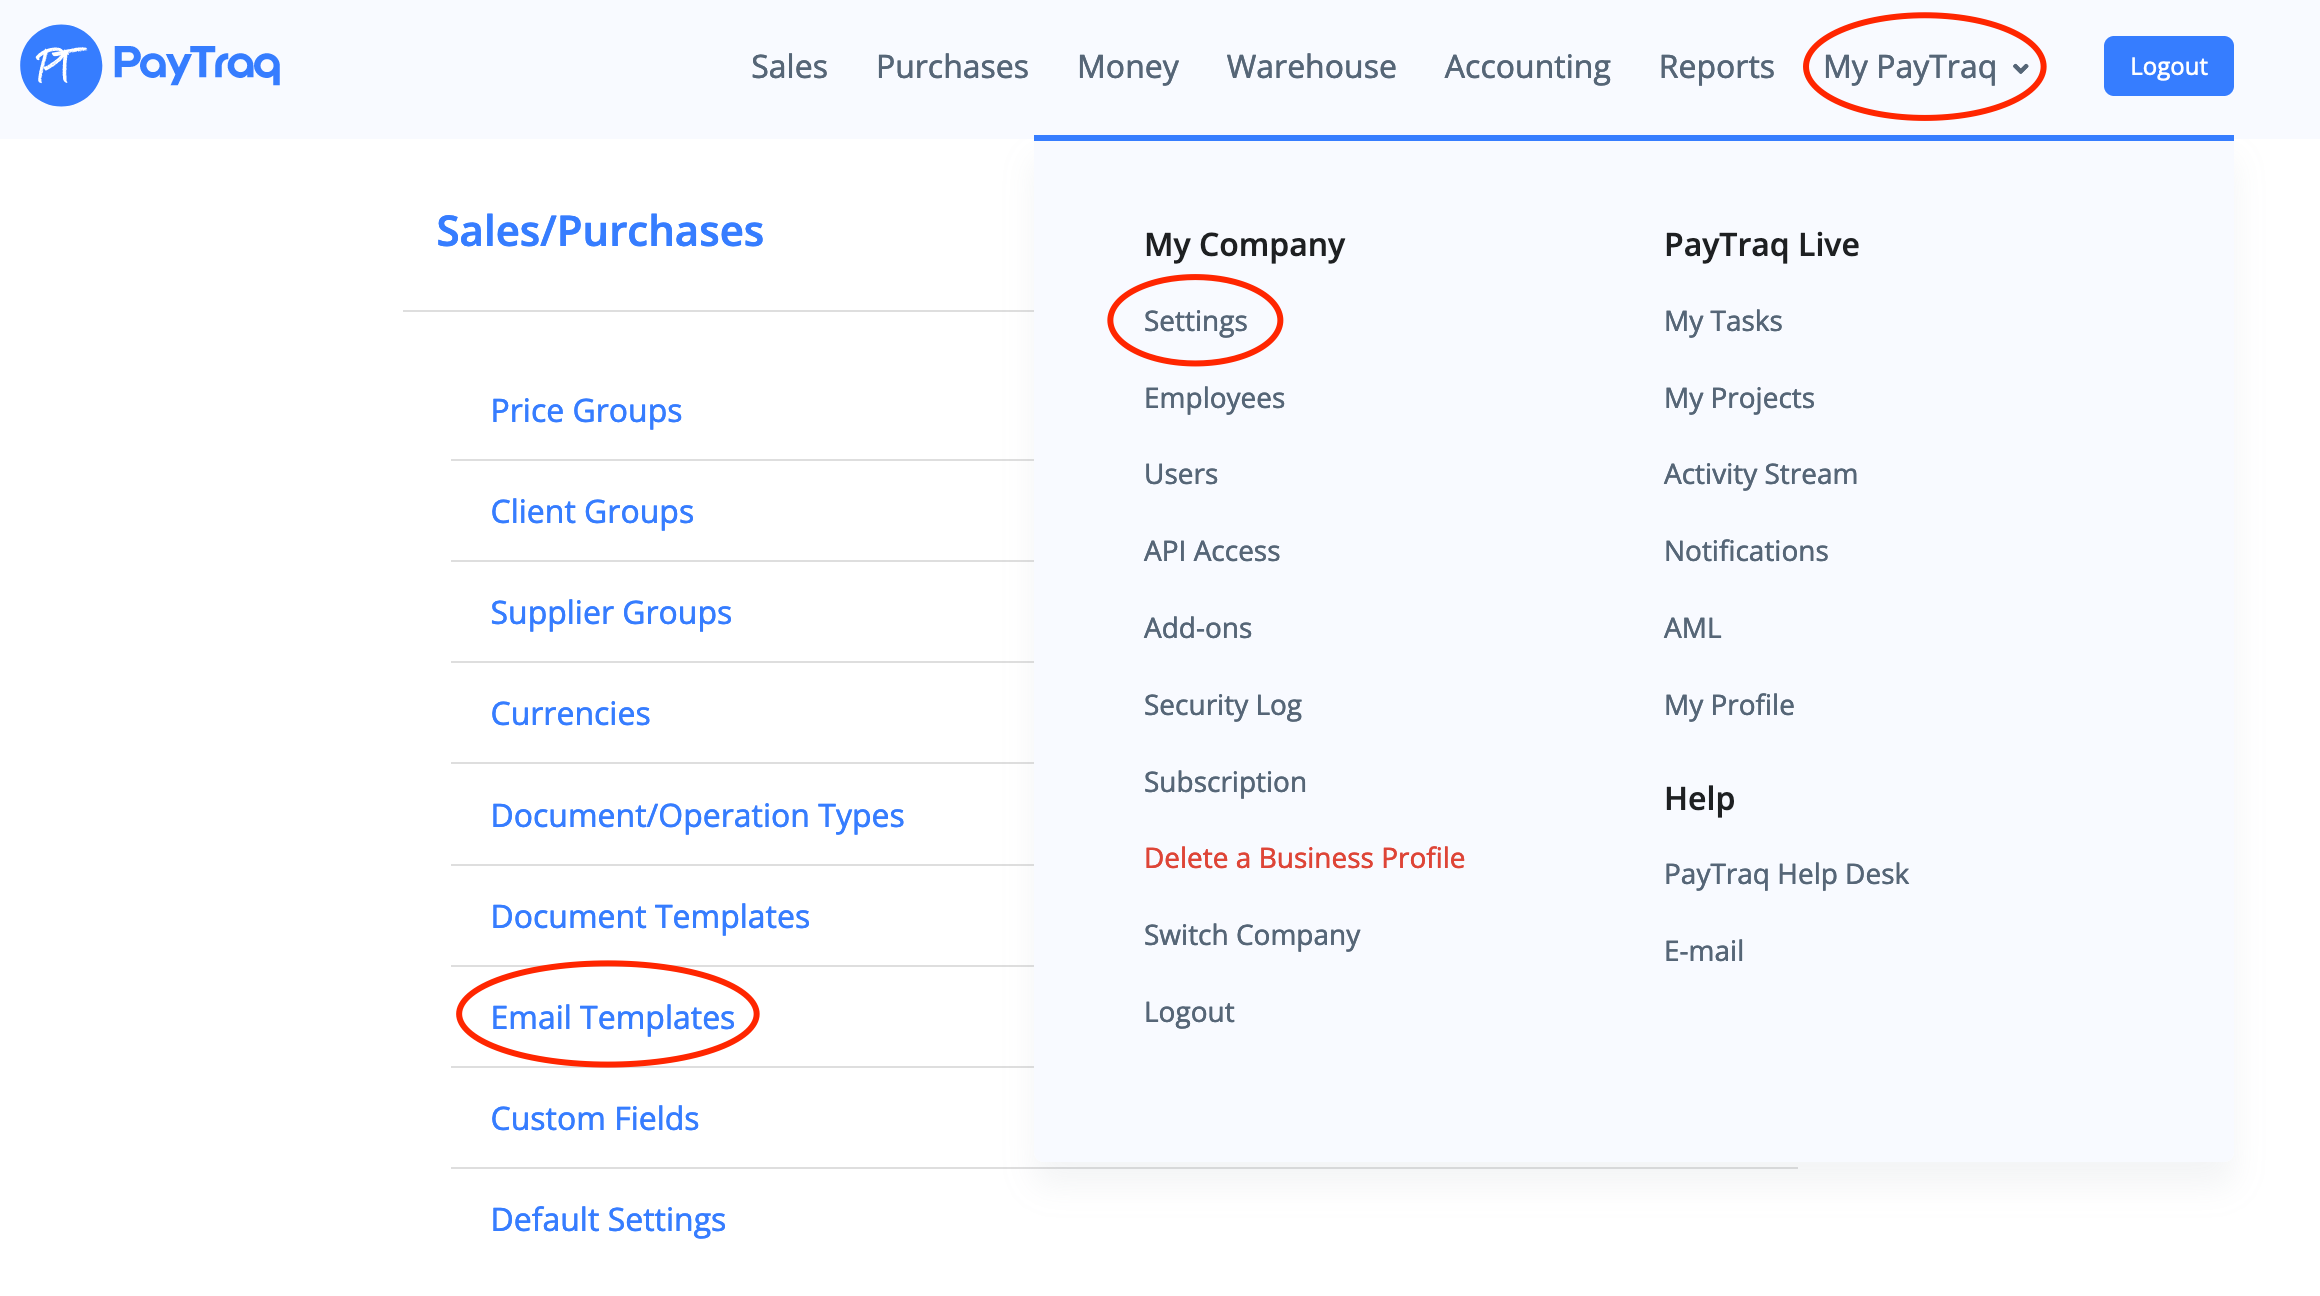Open Client Groups settings

[x=592, y=511]
